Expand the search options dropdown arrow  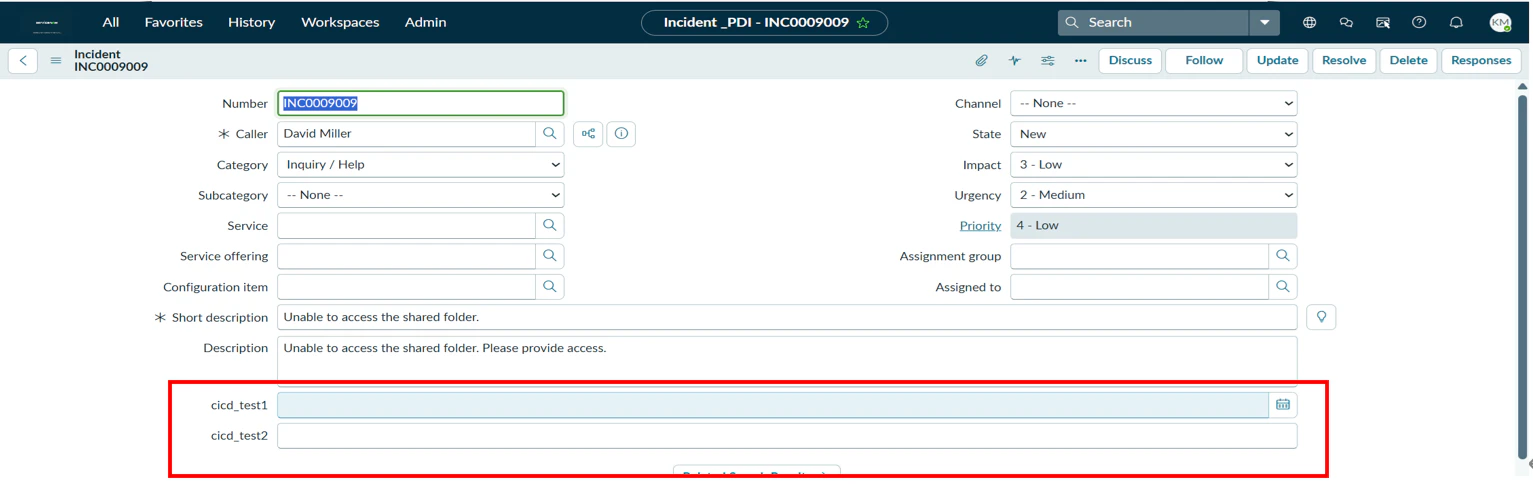tap(1265, 22)
